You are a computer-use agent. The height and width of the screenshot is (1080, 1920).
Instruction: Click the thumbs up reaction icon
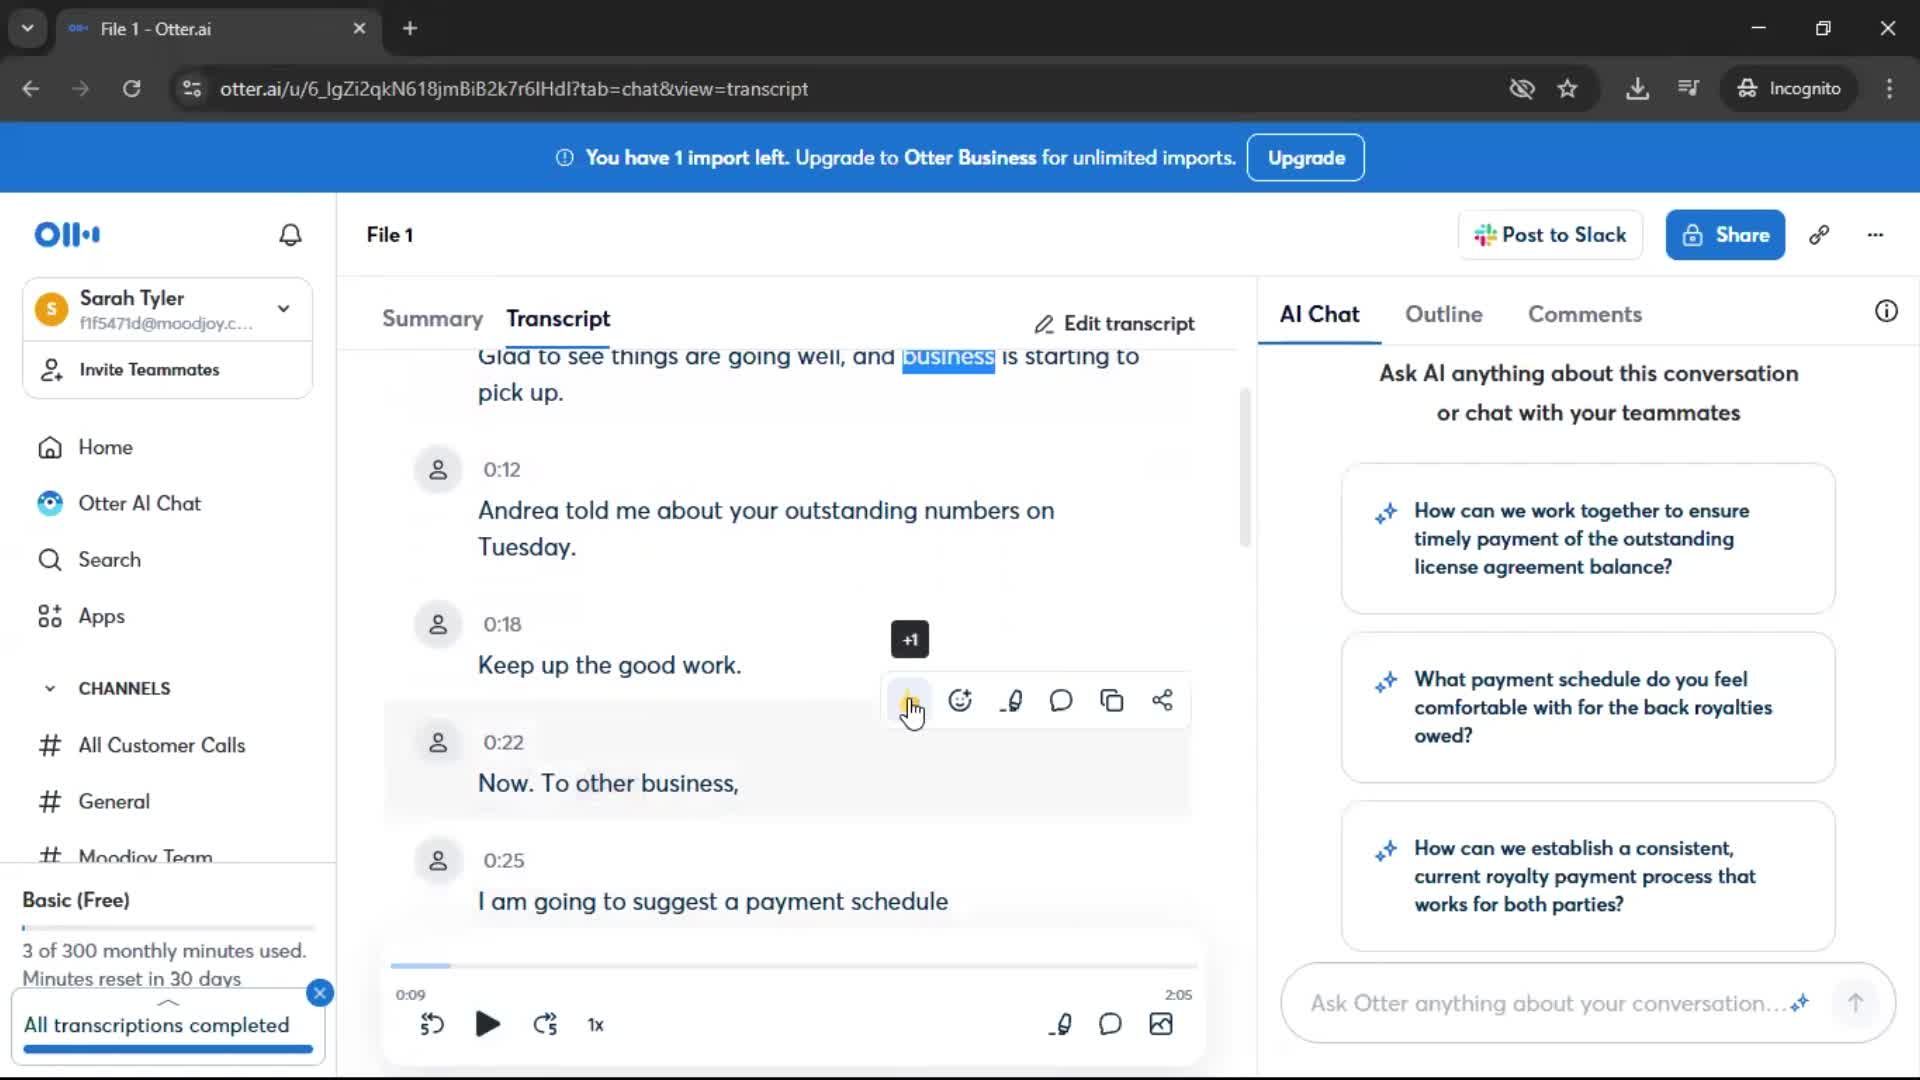[x=909, y=701]
